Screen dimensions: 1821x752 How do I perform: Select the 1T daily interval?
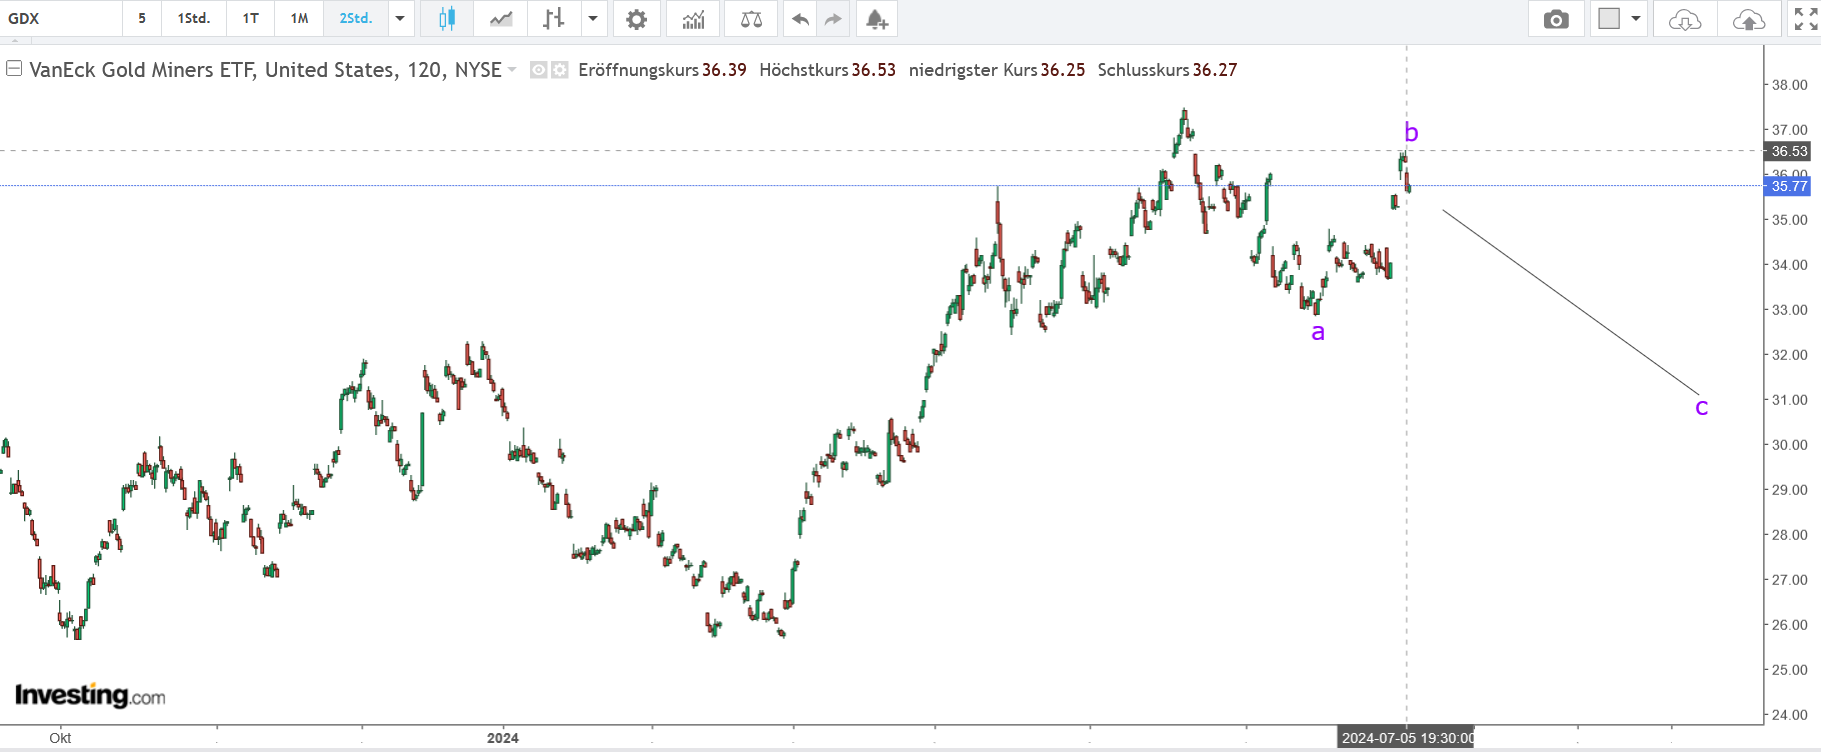coord(251,19)
